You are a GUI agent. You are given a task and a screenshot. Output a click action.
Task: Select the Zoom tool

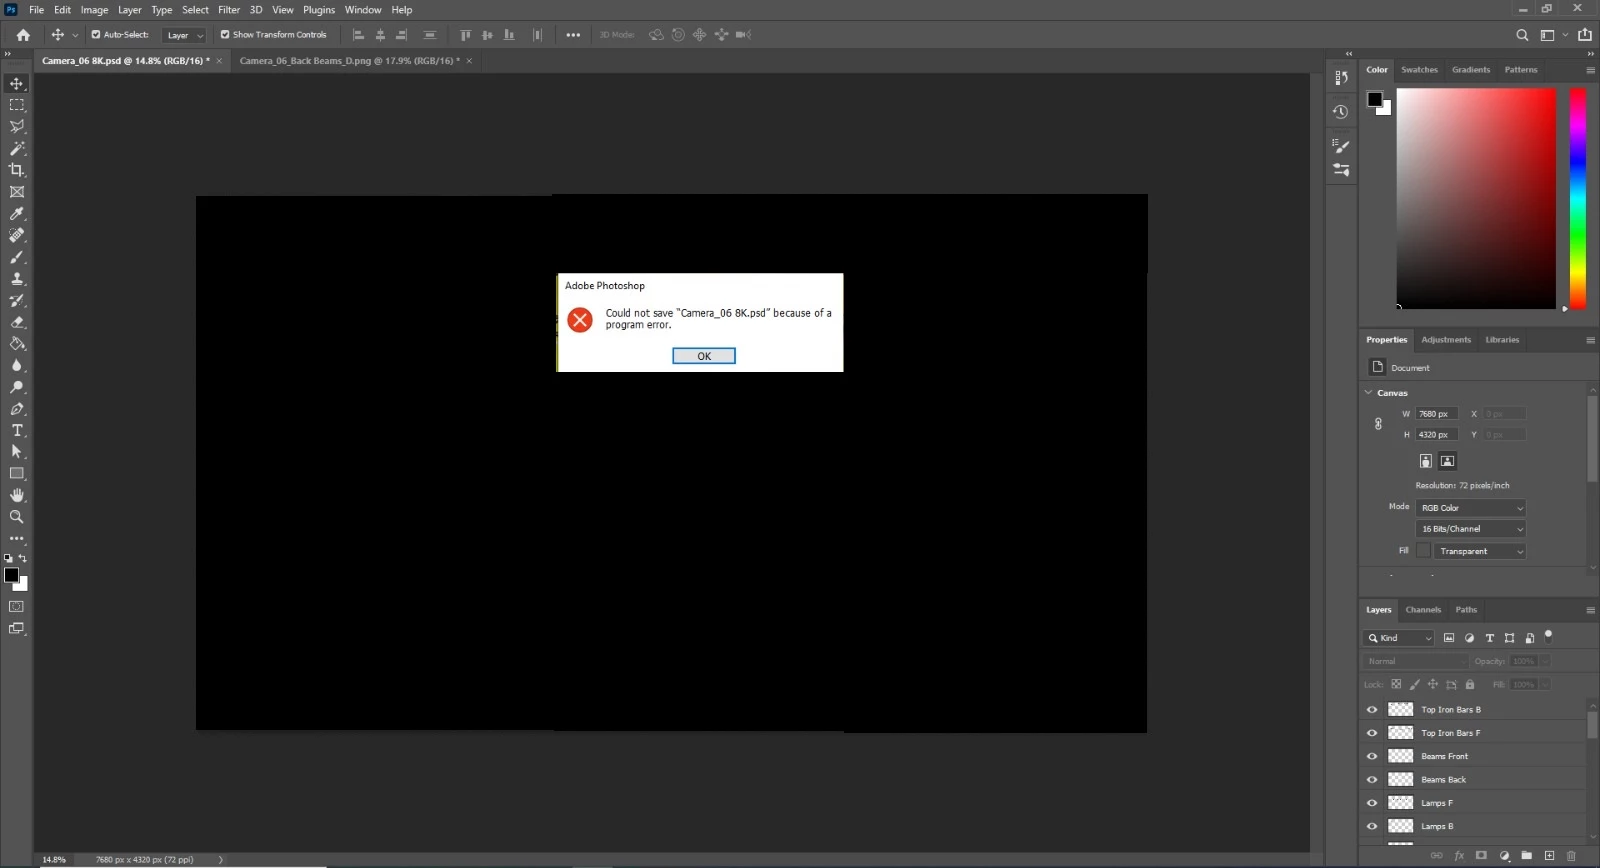17,517
